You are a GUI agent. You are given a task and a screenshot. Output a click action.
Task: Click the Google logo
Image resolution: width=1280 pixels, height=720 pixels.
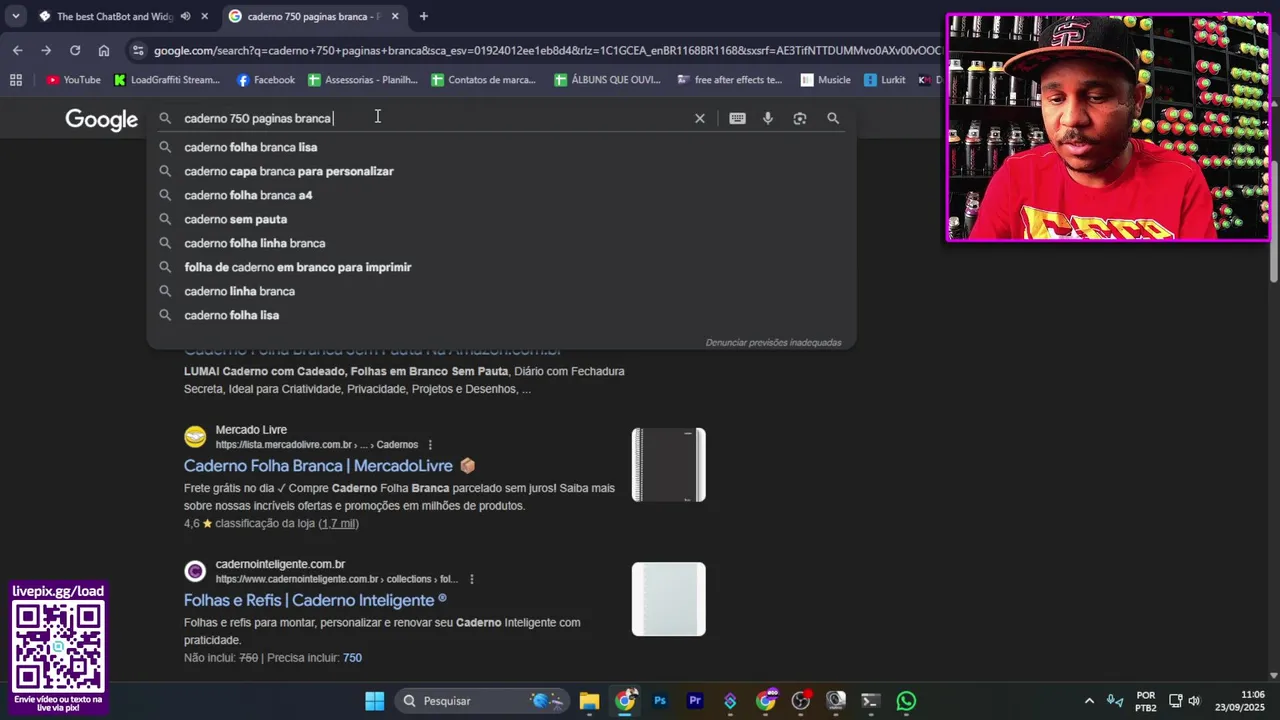[x=101, y=120]
